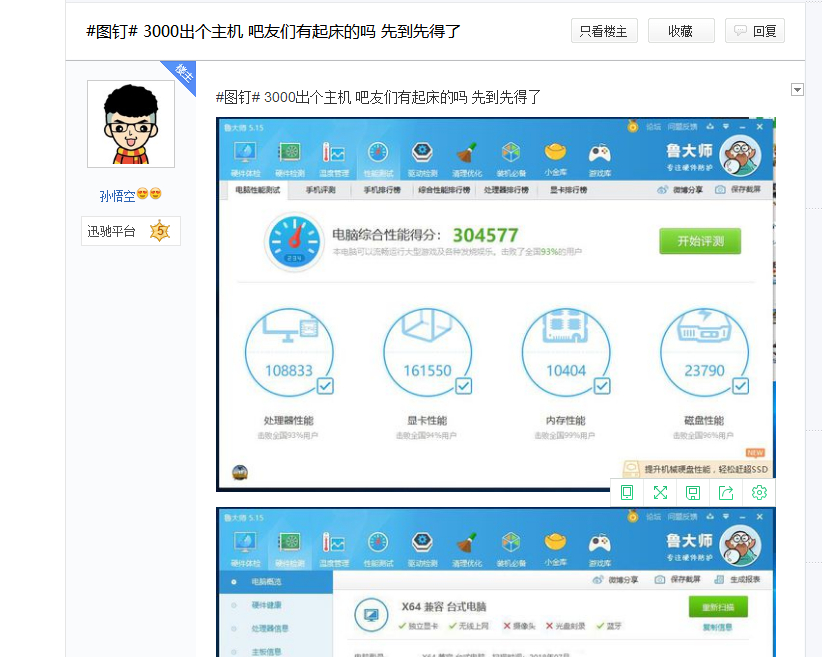
Task: Open 硬件体检 icon in the benchmark score window
Action: [245, 159]
